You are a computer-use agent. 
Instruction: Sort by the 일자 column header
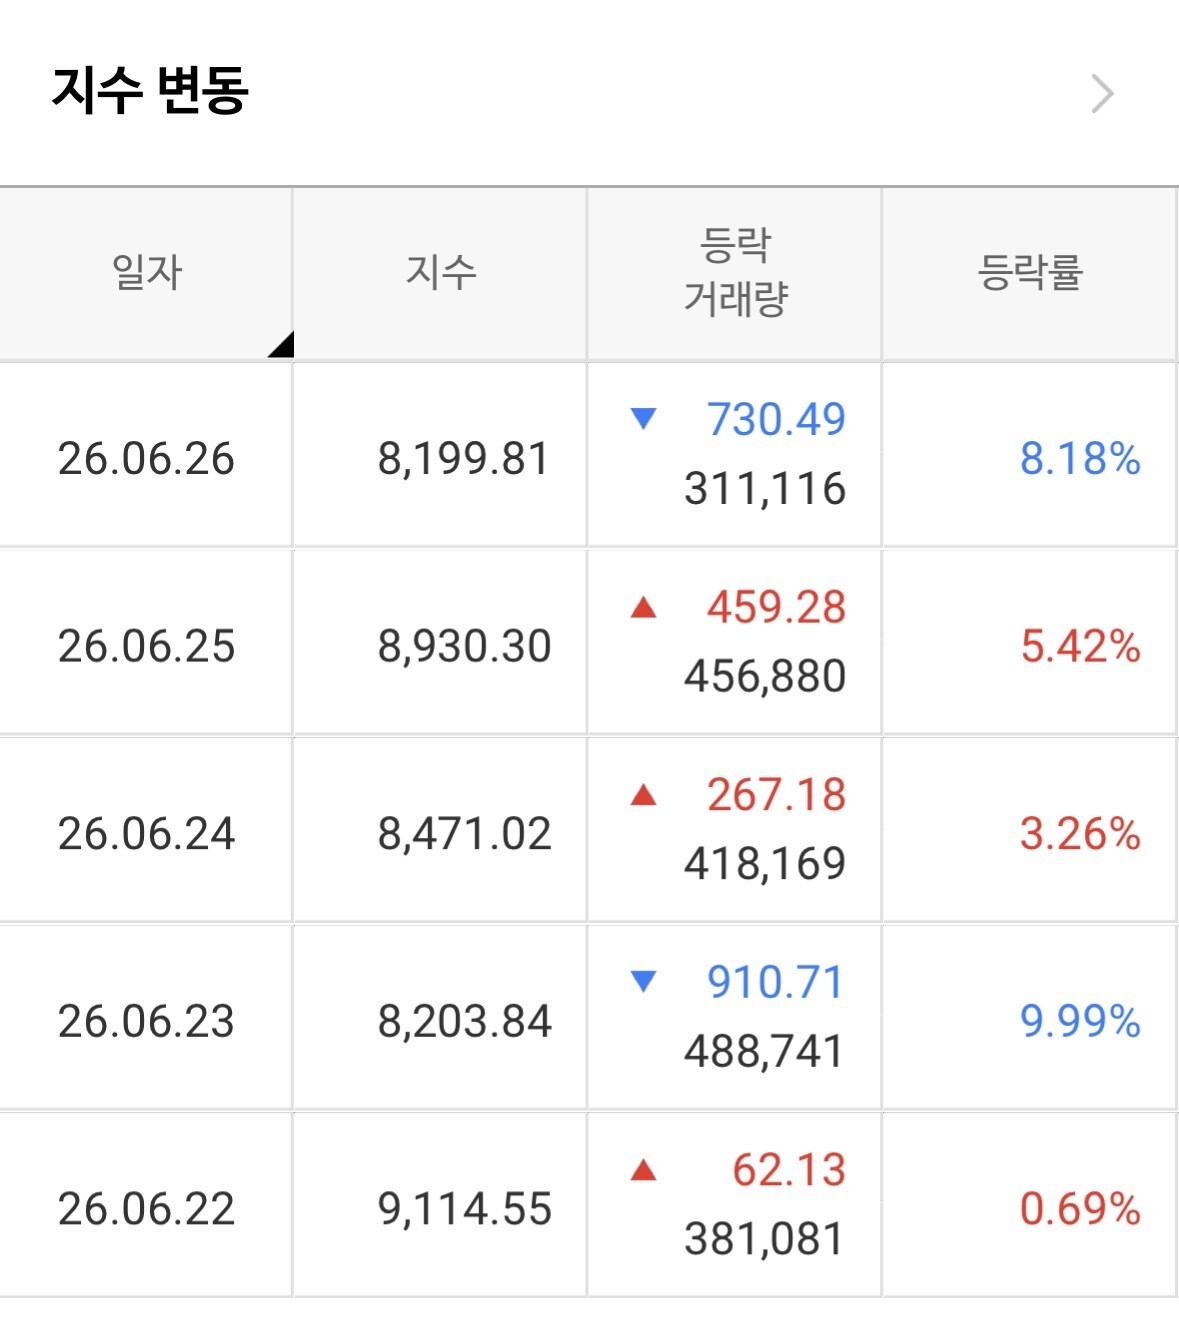146,272
